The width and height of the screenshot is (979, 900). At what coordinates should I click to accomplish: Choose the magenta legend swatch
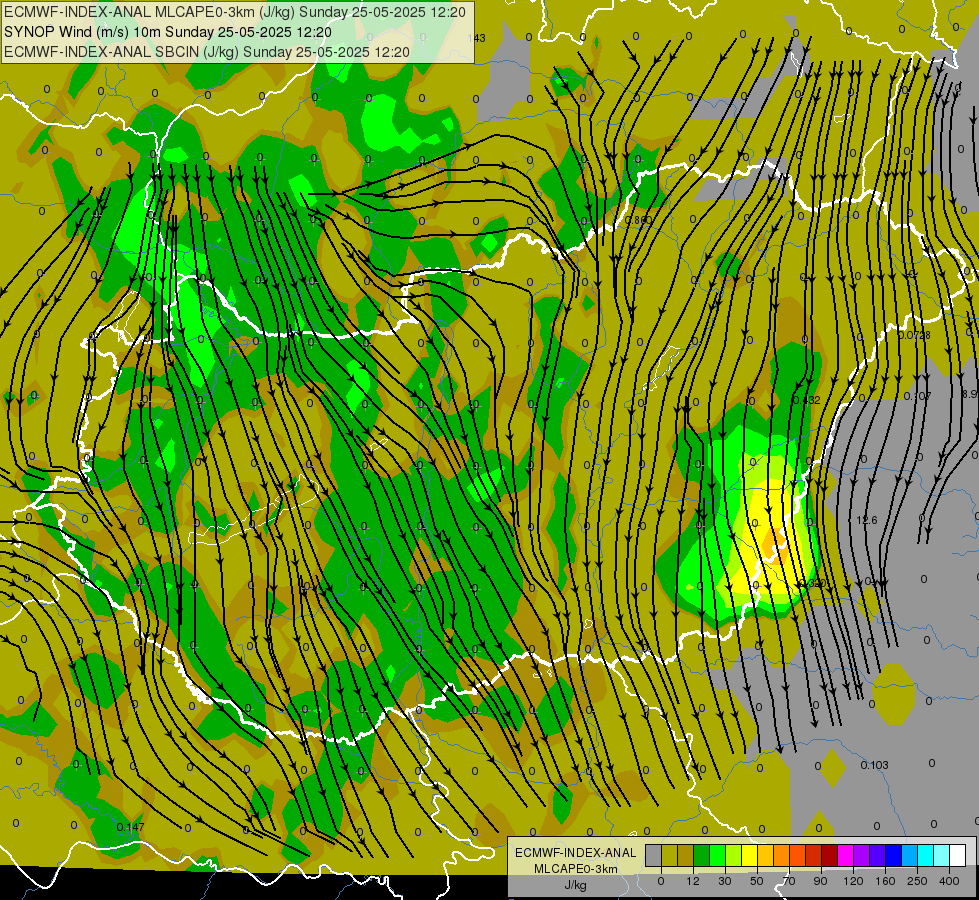[x=846, y=855]
